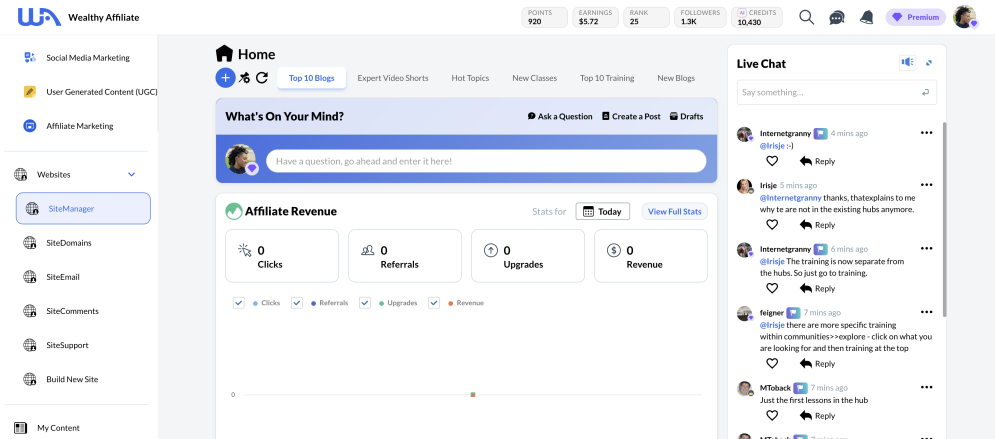Click the Live Chat expand arrows icon

(930, 63)
